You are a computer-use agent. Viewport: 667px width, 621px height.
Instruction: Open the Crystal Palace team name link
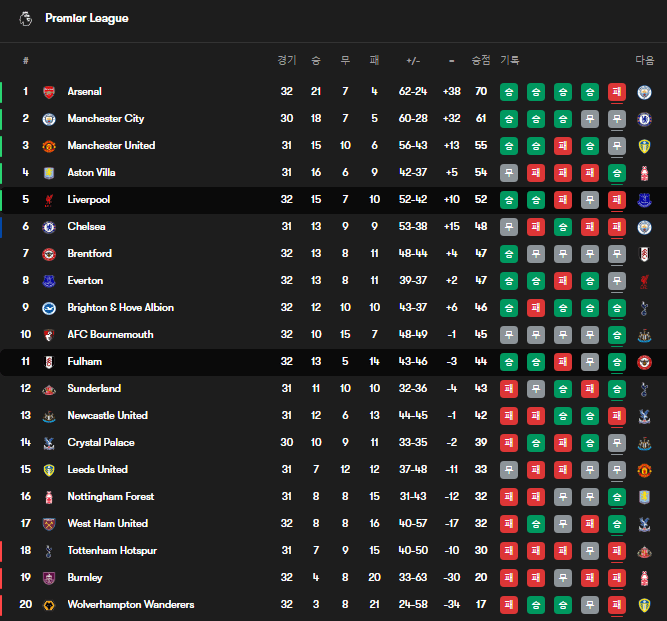coord(101,443)
